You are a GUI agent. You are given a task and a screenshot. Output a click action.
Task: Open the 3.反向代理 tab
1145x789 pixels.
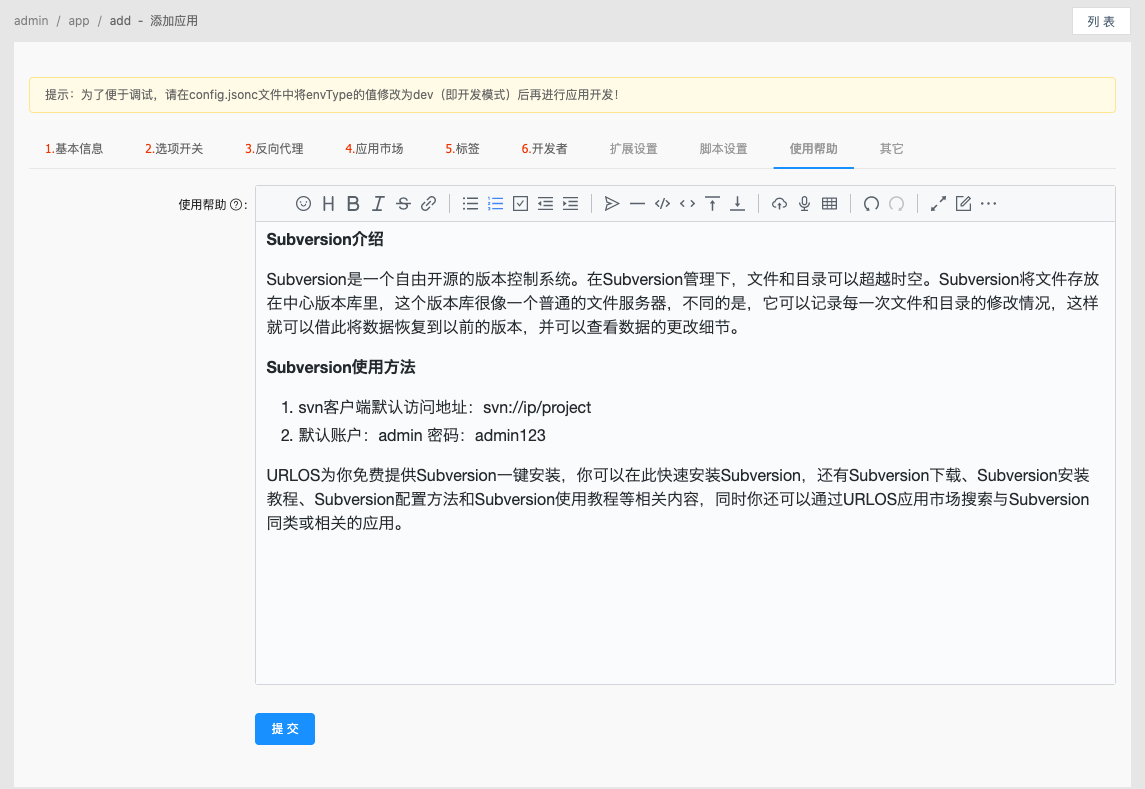click(274, 149)
